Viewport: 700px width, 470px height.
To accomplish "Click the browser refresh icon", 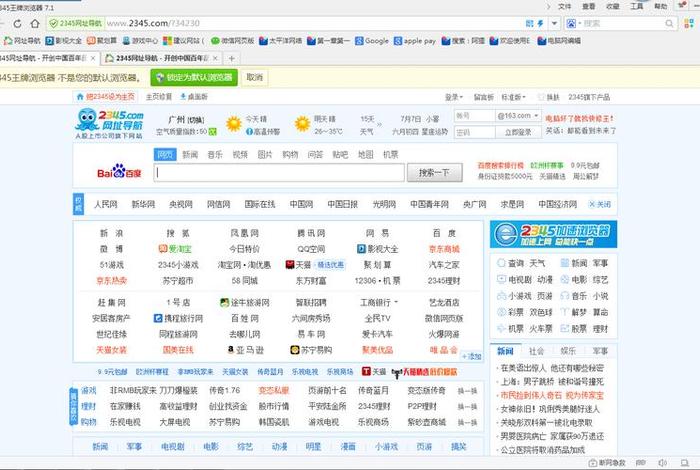I will coord(17,23).
